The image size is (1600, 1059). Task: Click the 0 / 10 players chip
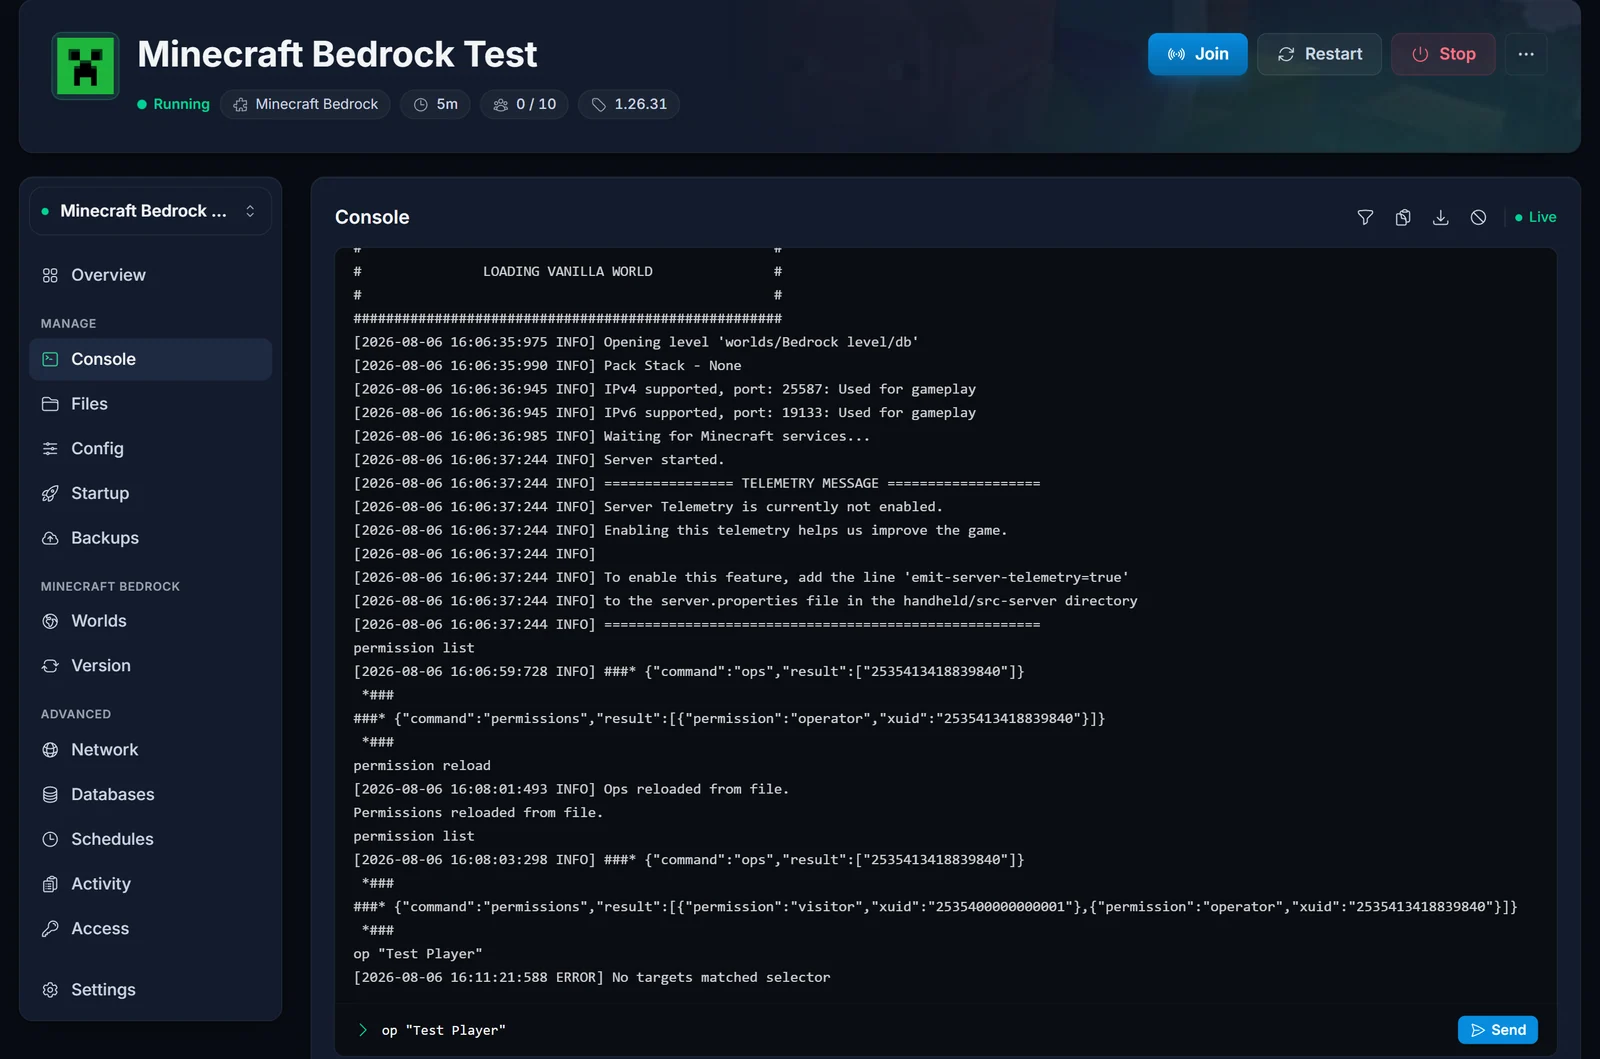(524, 104)
